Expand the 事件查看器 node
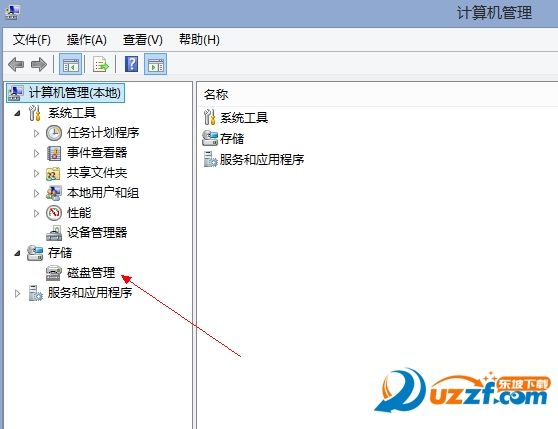 36,153
